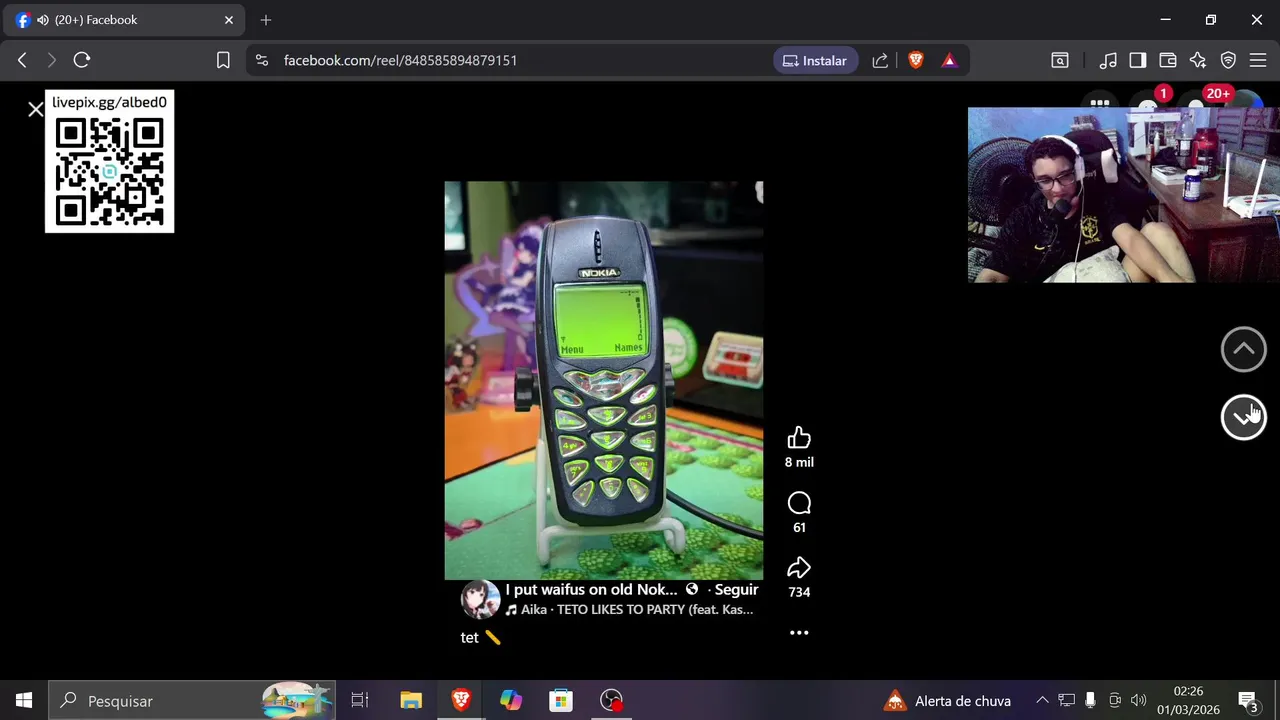
Task: Open the browser hamburger menu
Action: point(1258,60)
